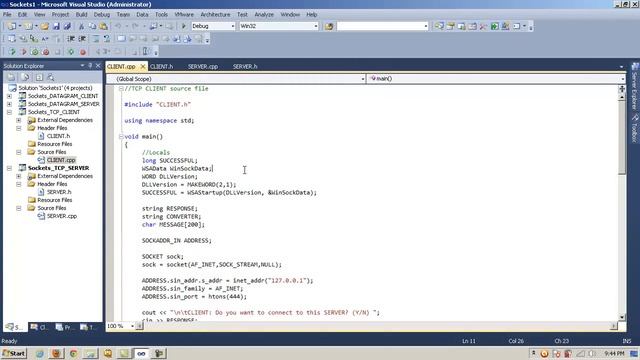
Task: Click the Class View bottom panel tab
Action: pyautogui.click(x=40, y=327)
